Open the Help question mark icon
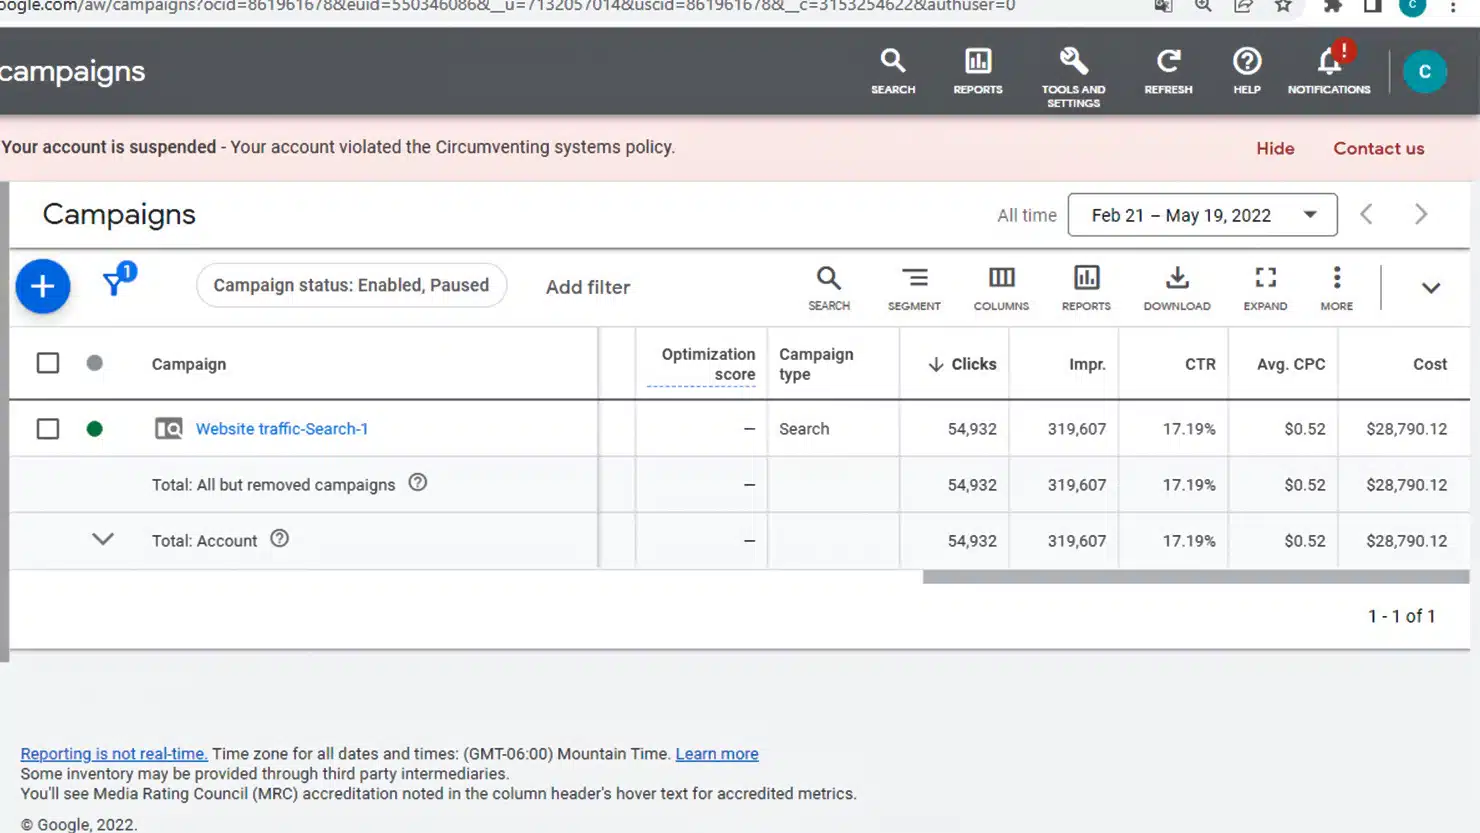Viewport: 1480px width, 833px height. tap(1247, 71)
